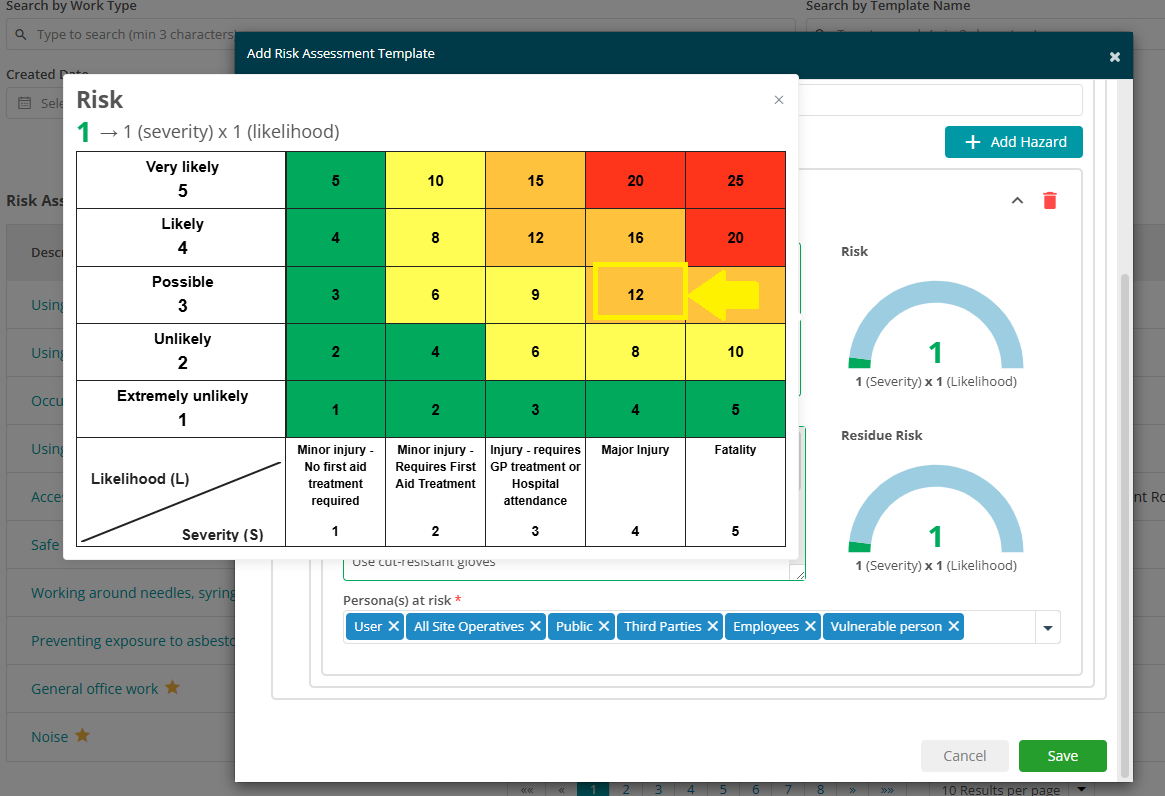Viewport: 1165px width, 796px height.
Task: Click the calendar icon in Created Date field
Action: tap(25, 103)
